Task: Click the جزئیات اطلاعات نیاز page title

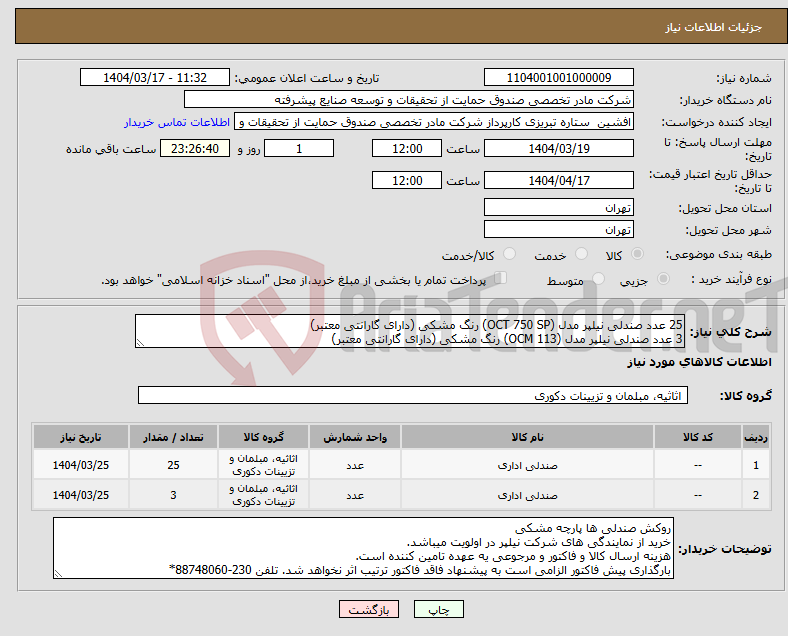Action: click(714, 27)
